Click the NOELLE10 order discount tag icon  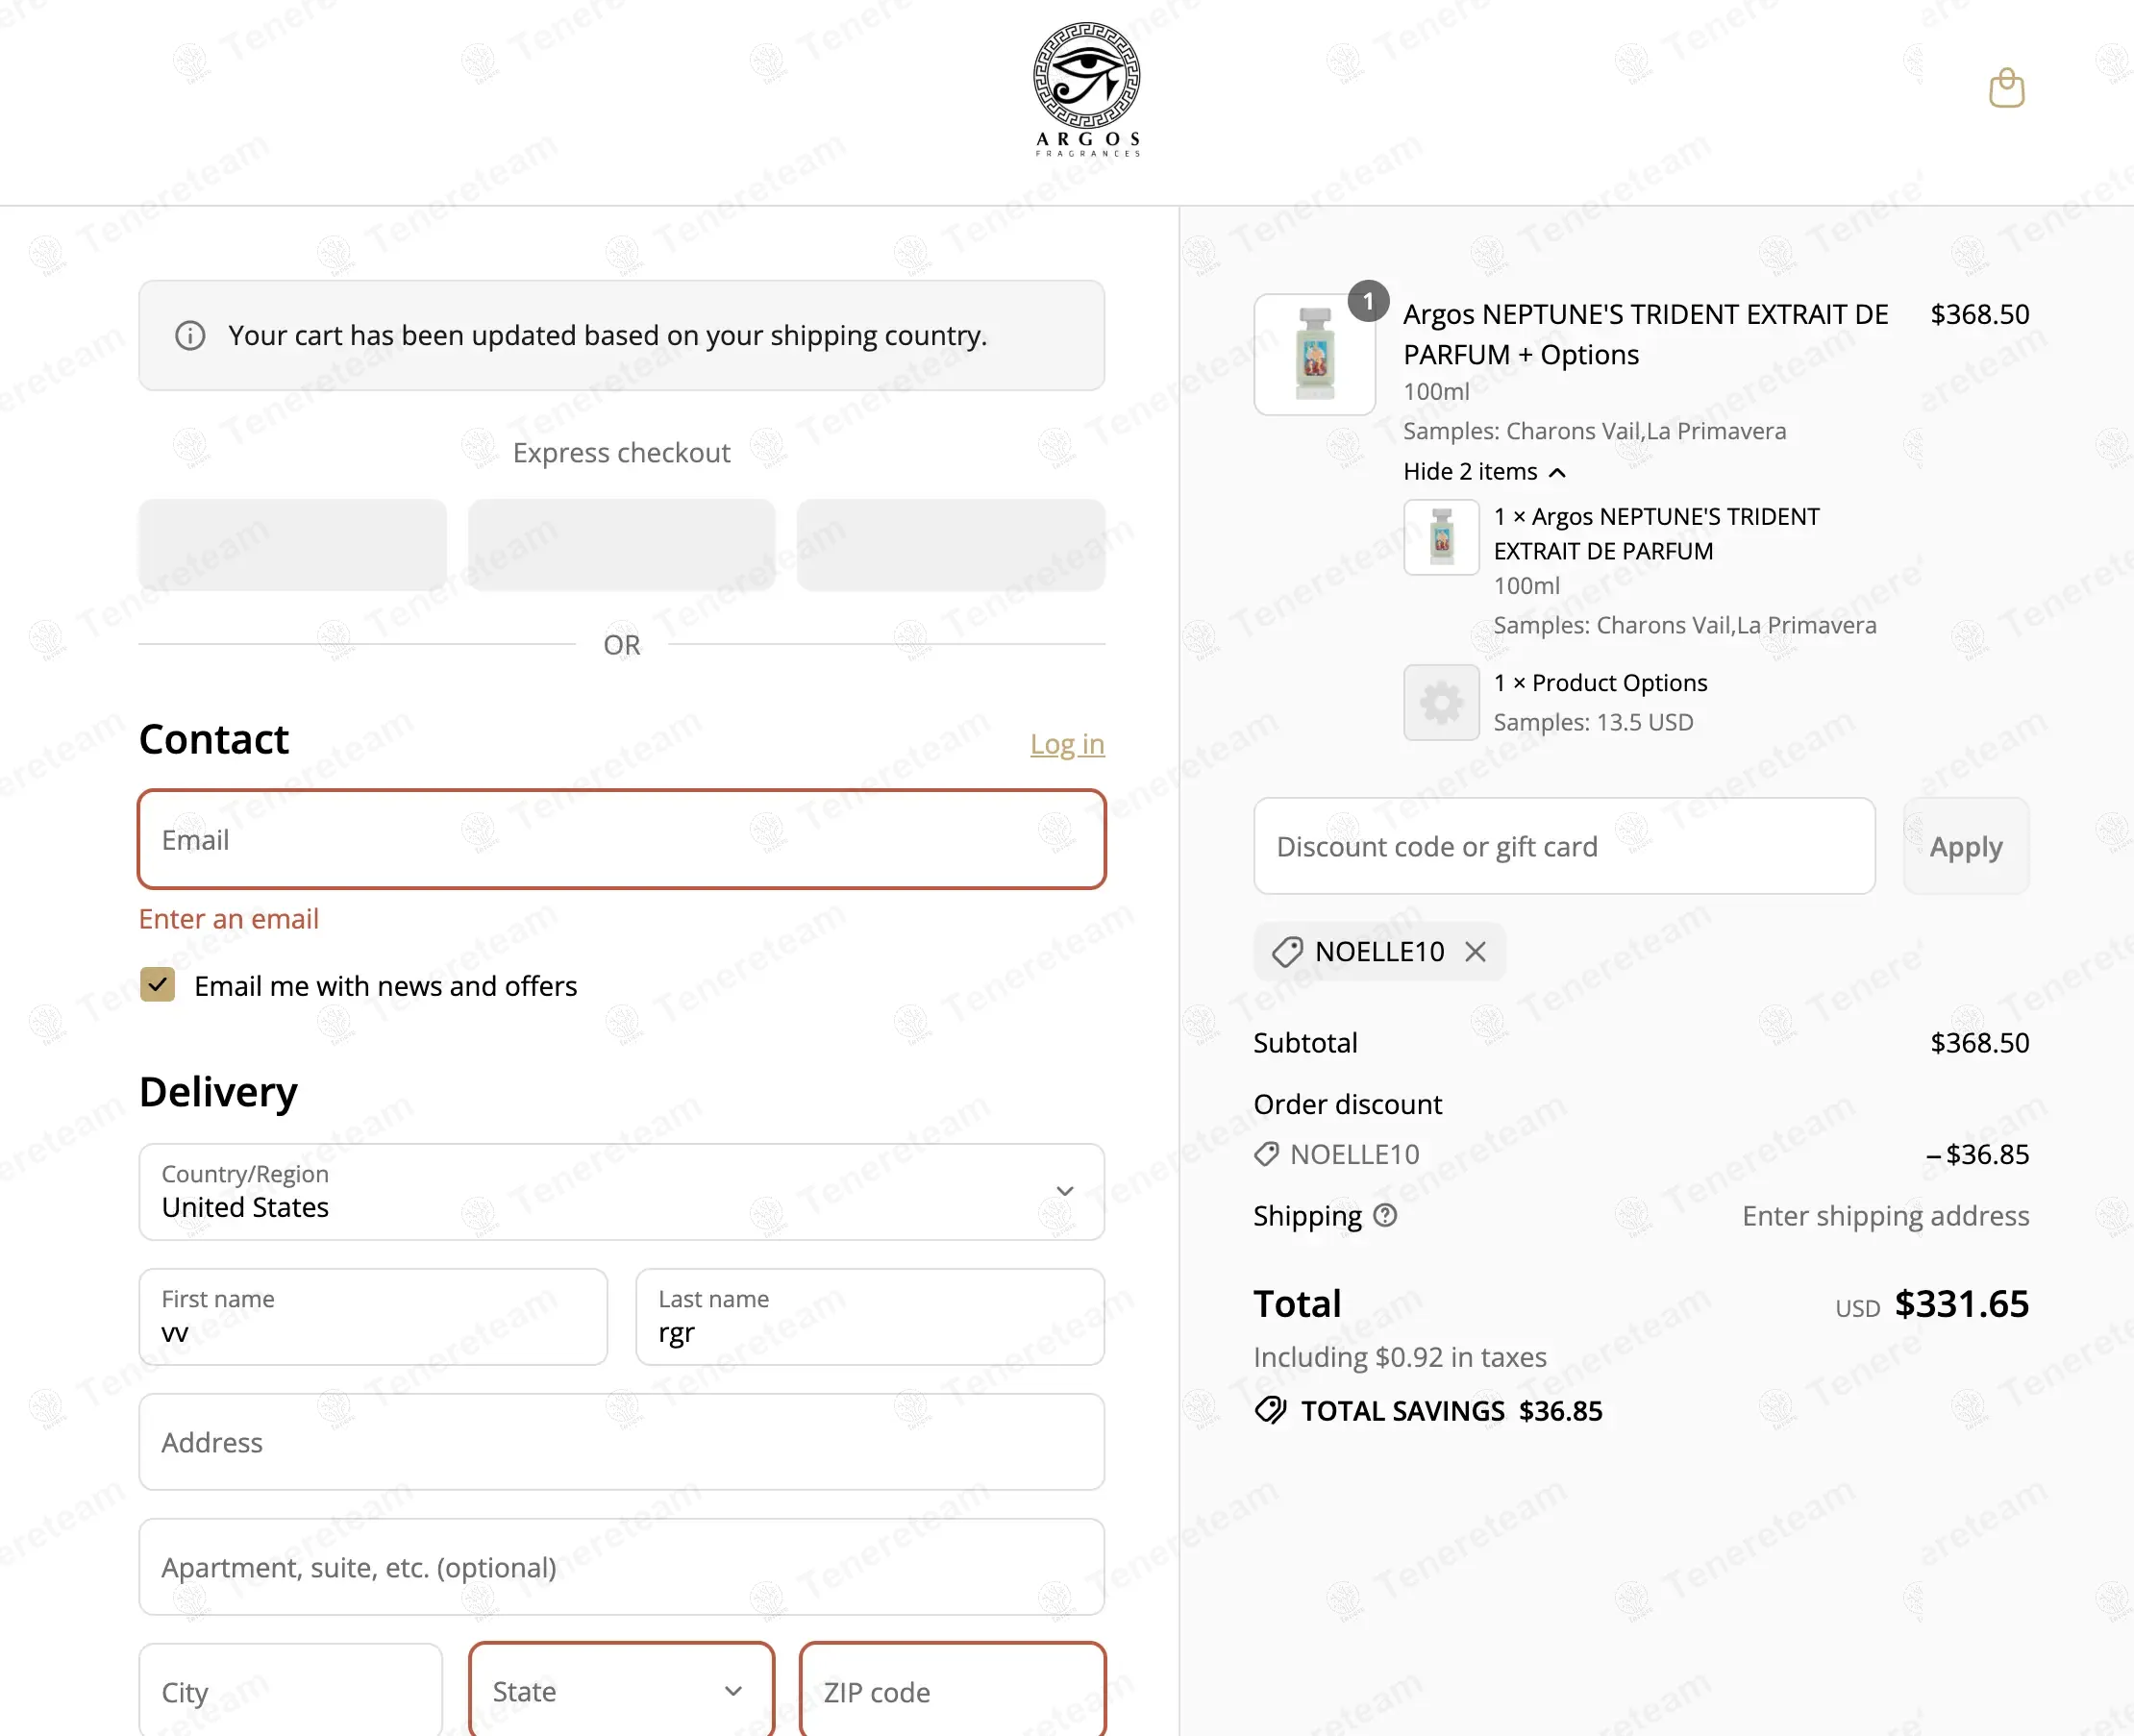pos(1266,1154)
